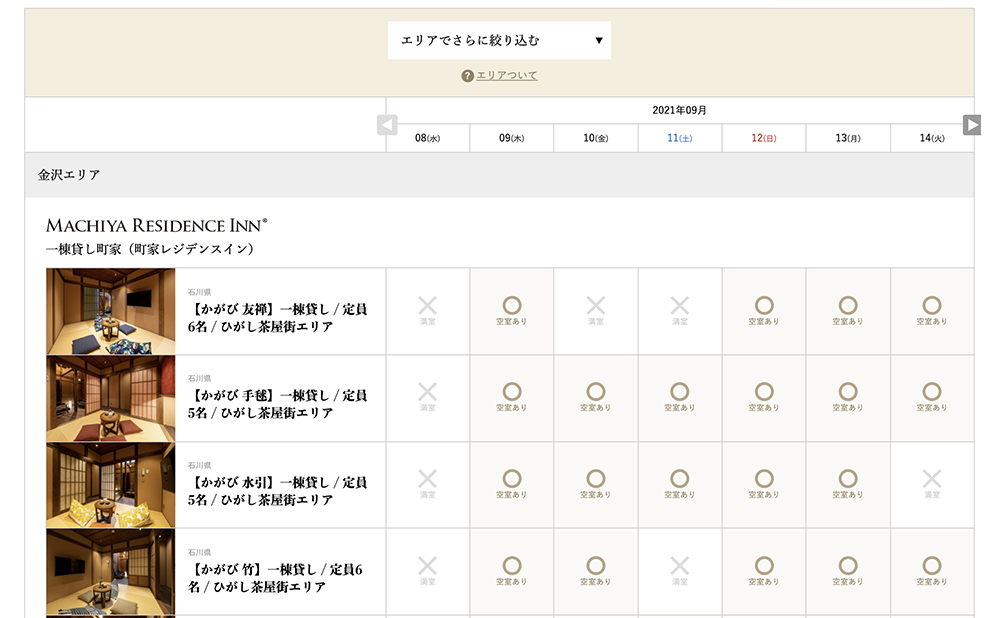Select availability circle for かがび 水引 on 13(月)
Viewport: 1000px width, 618px height.
(x=848, y=479)
